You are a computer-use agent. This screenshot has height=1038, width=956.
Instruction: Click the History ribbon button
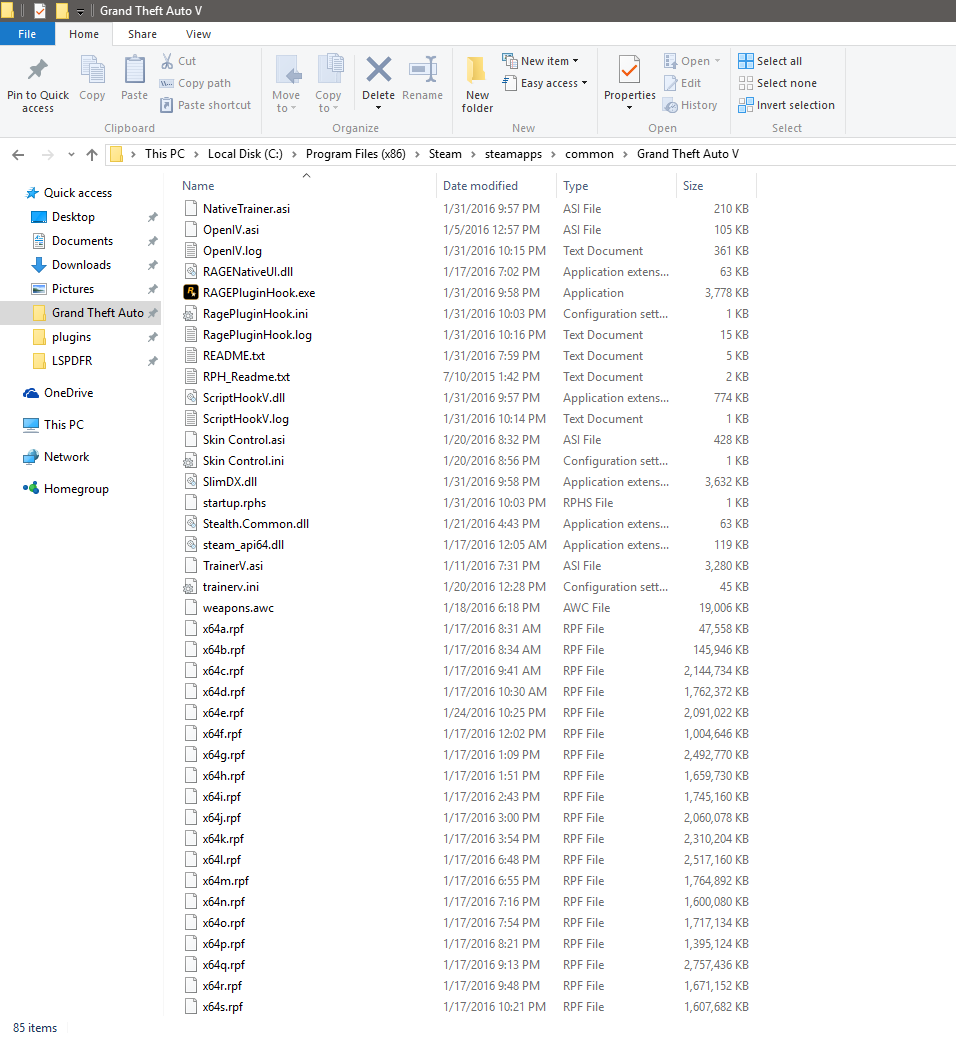pyautogui.click(x=691, y=105)
